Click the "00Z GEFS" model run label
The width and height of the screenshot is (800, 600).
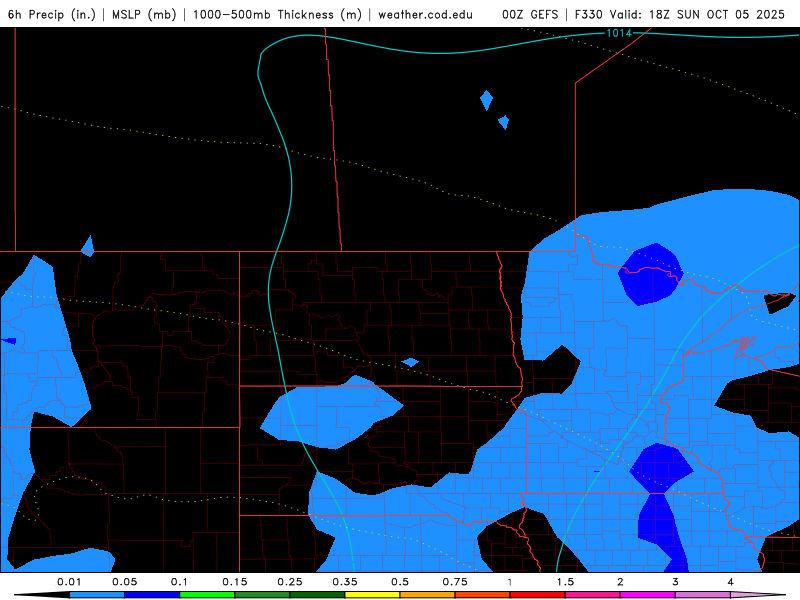coord(530,14)
